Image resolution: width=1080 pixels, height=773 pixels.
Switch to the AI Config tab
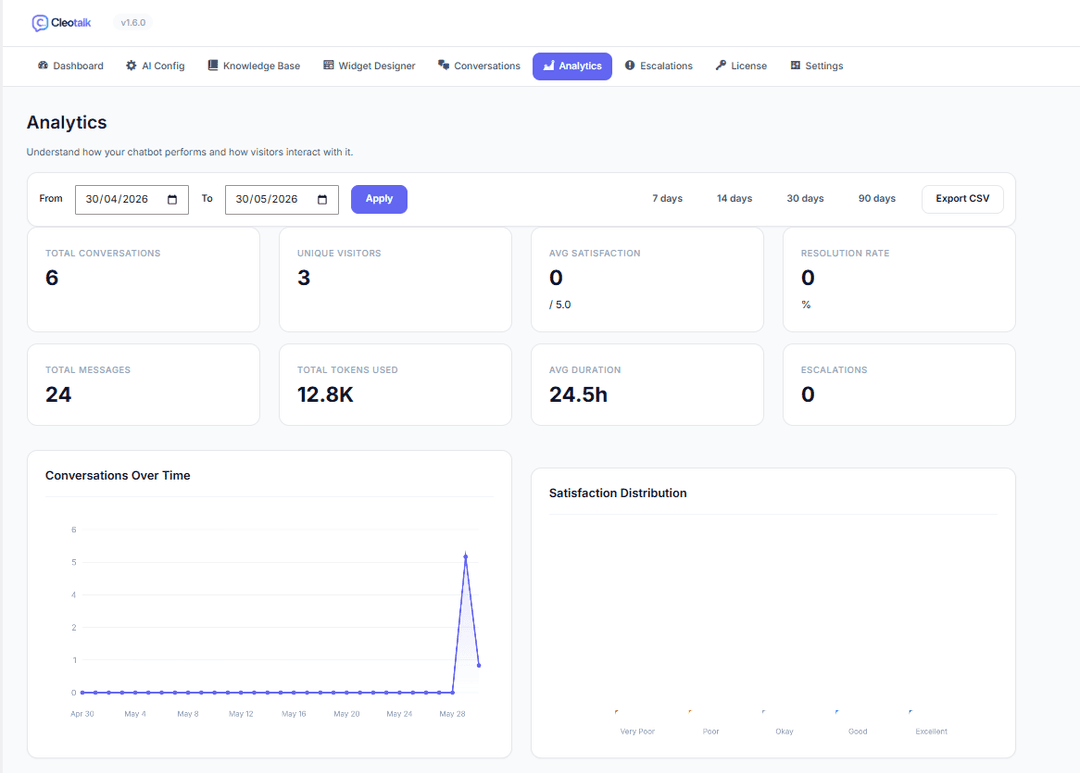coord(156,66)
